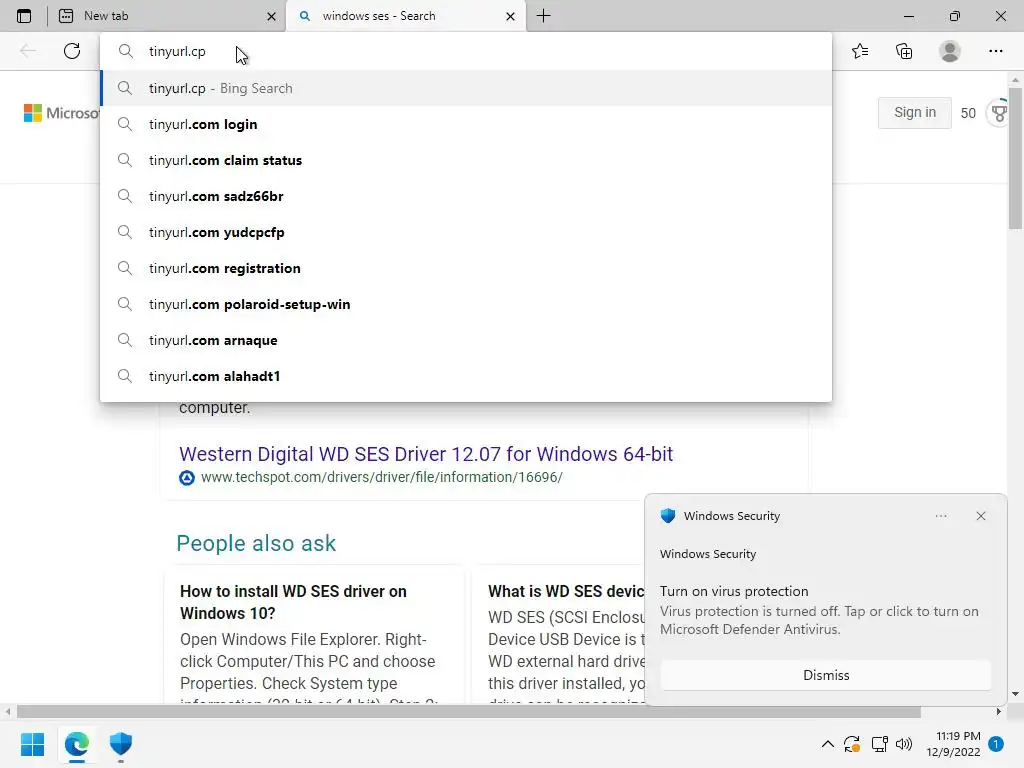
Task: Select suggestion tinyurl.com login
Action: pos(466,124)
